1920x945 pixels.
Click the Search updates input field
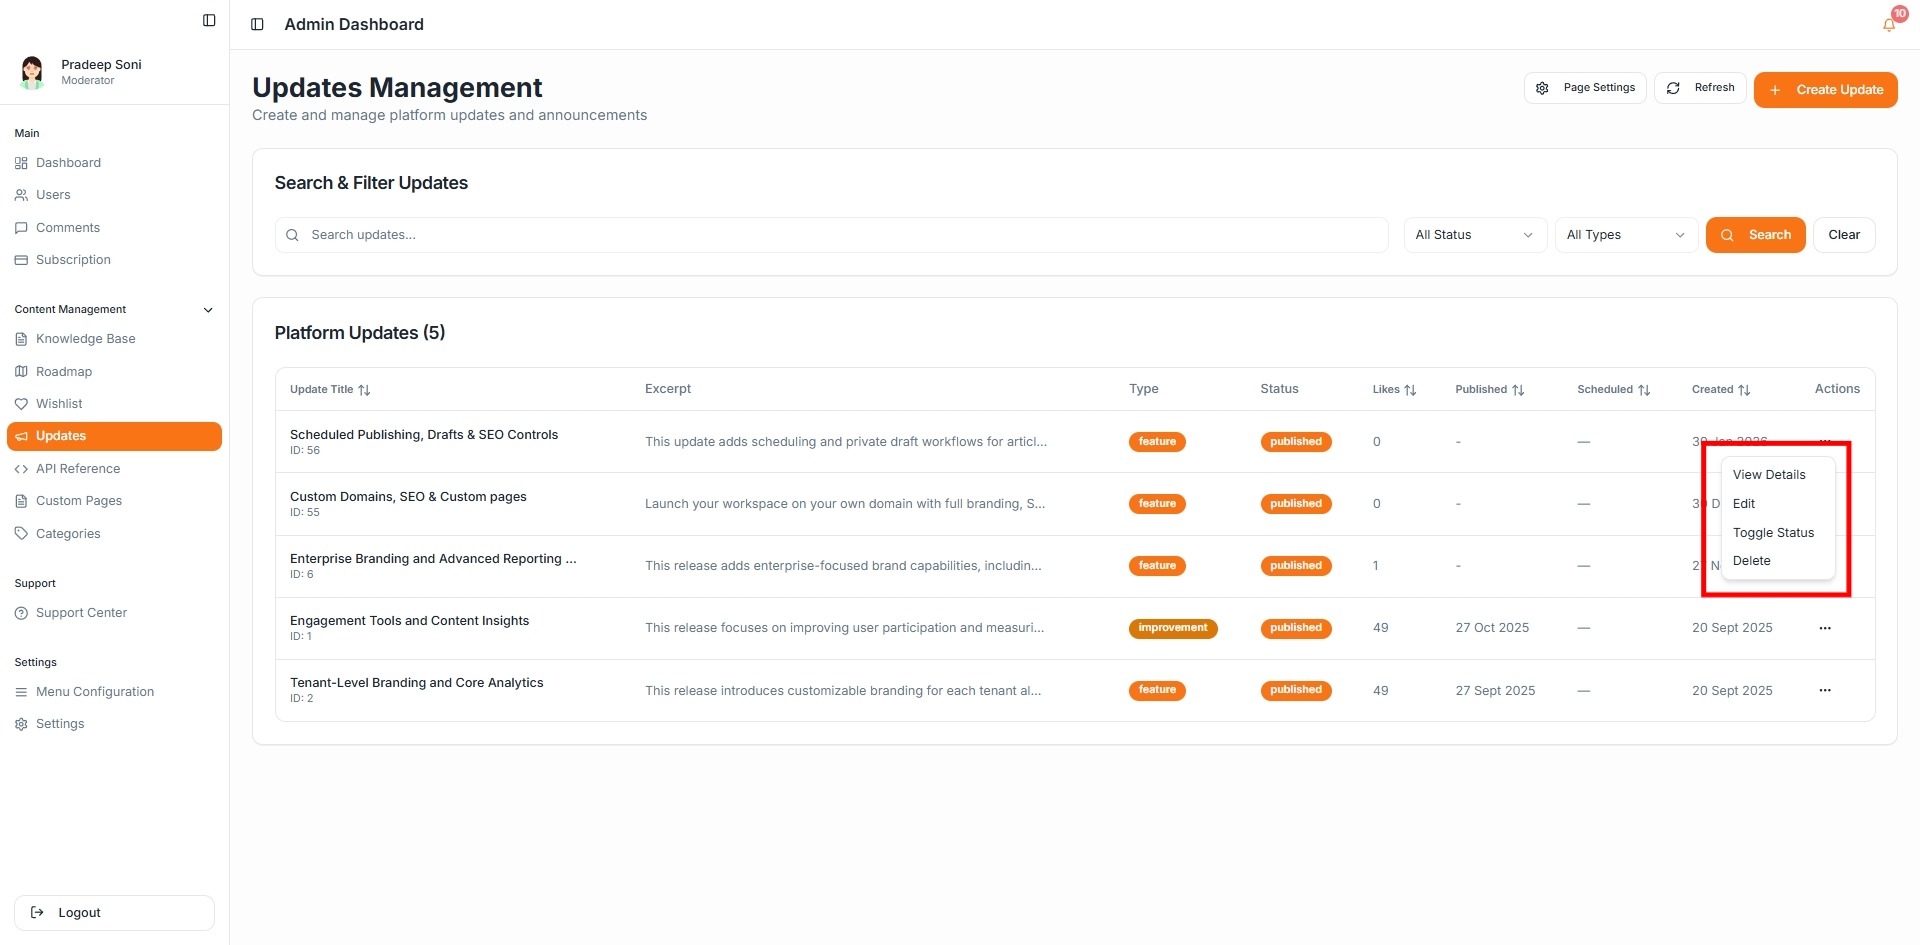pos(830,235)
